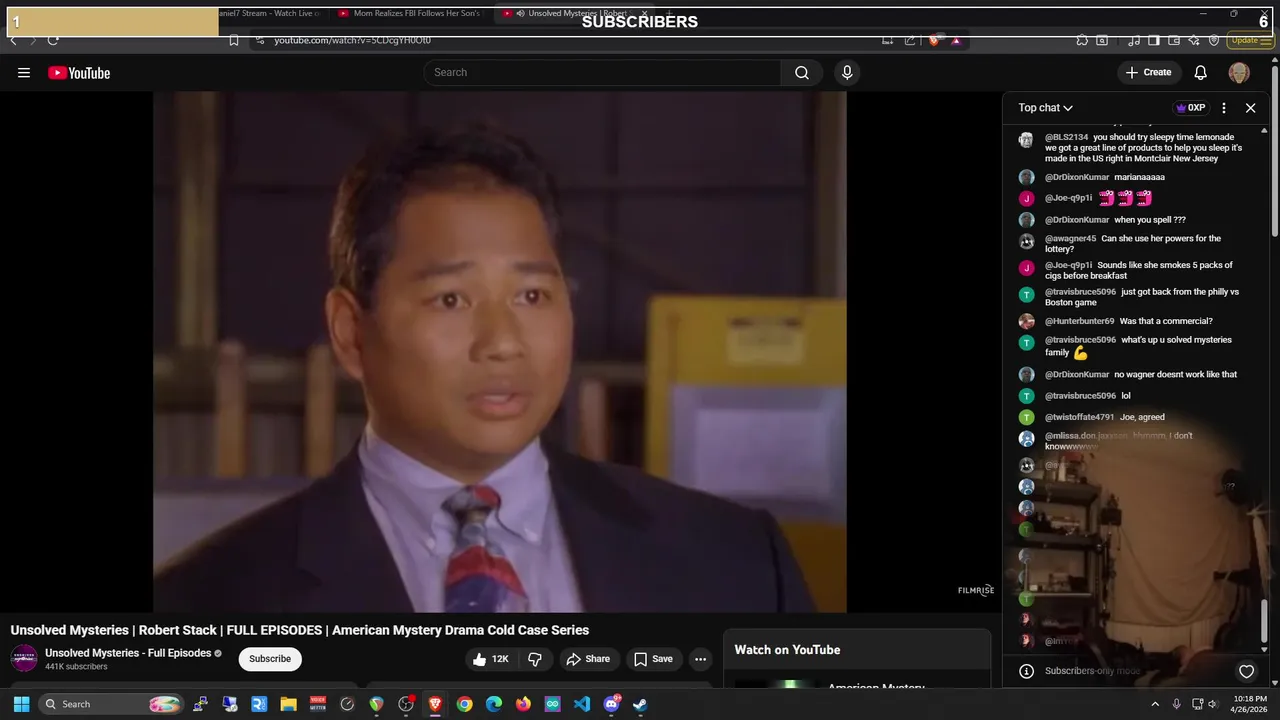Image resolution: width=1280 pixels, height=720 pixels.
Task: Open Windows Start menu
Action: click(x=21, y=704)
